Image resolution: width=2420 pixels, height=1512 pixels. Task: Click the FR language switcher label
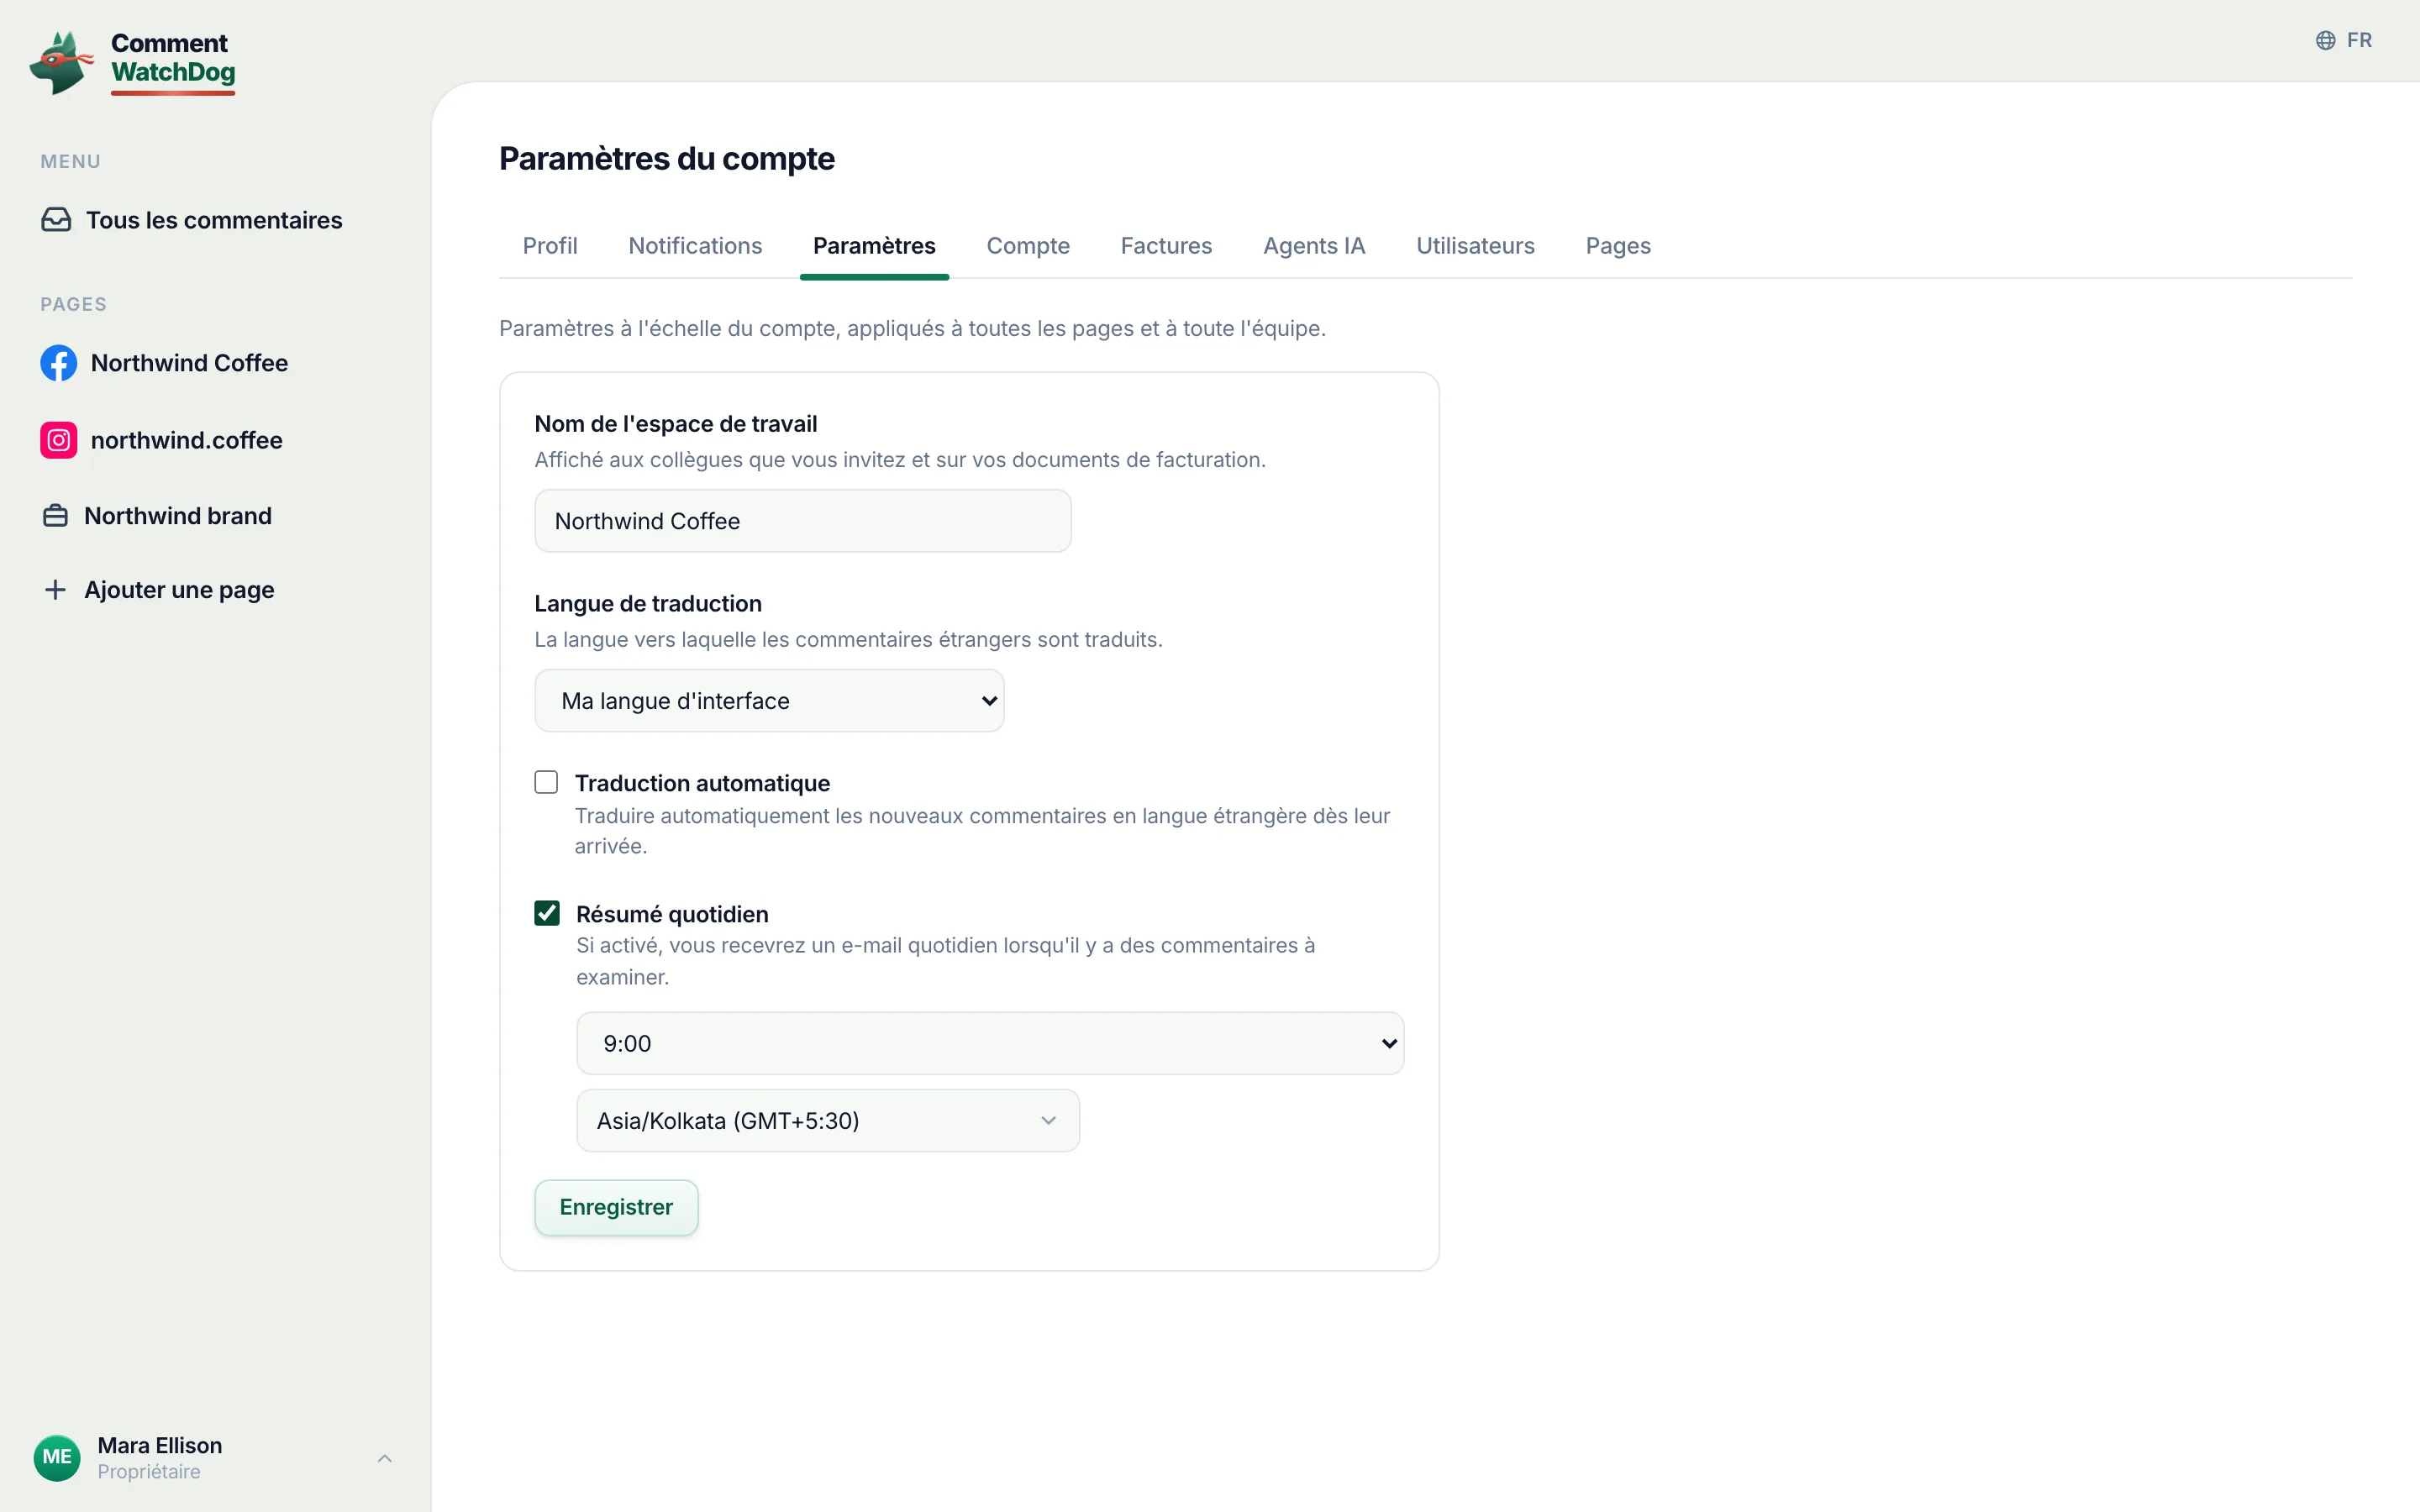pos(2359,40)
